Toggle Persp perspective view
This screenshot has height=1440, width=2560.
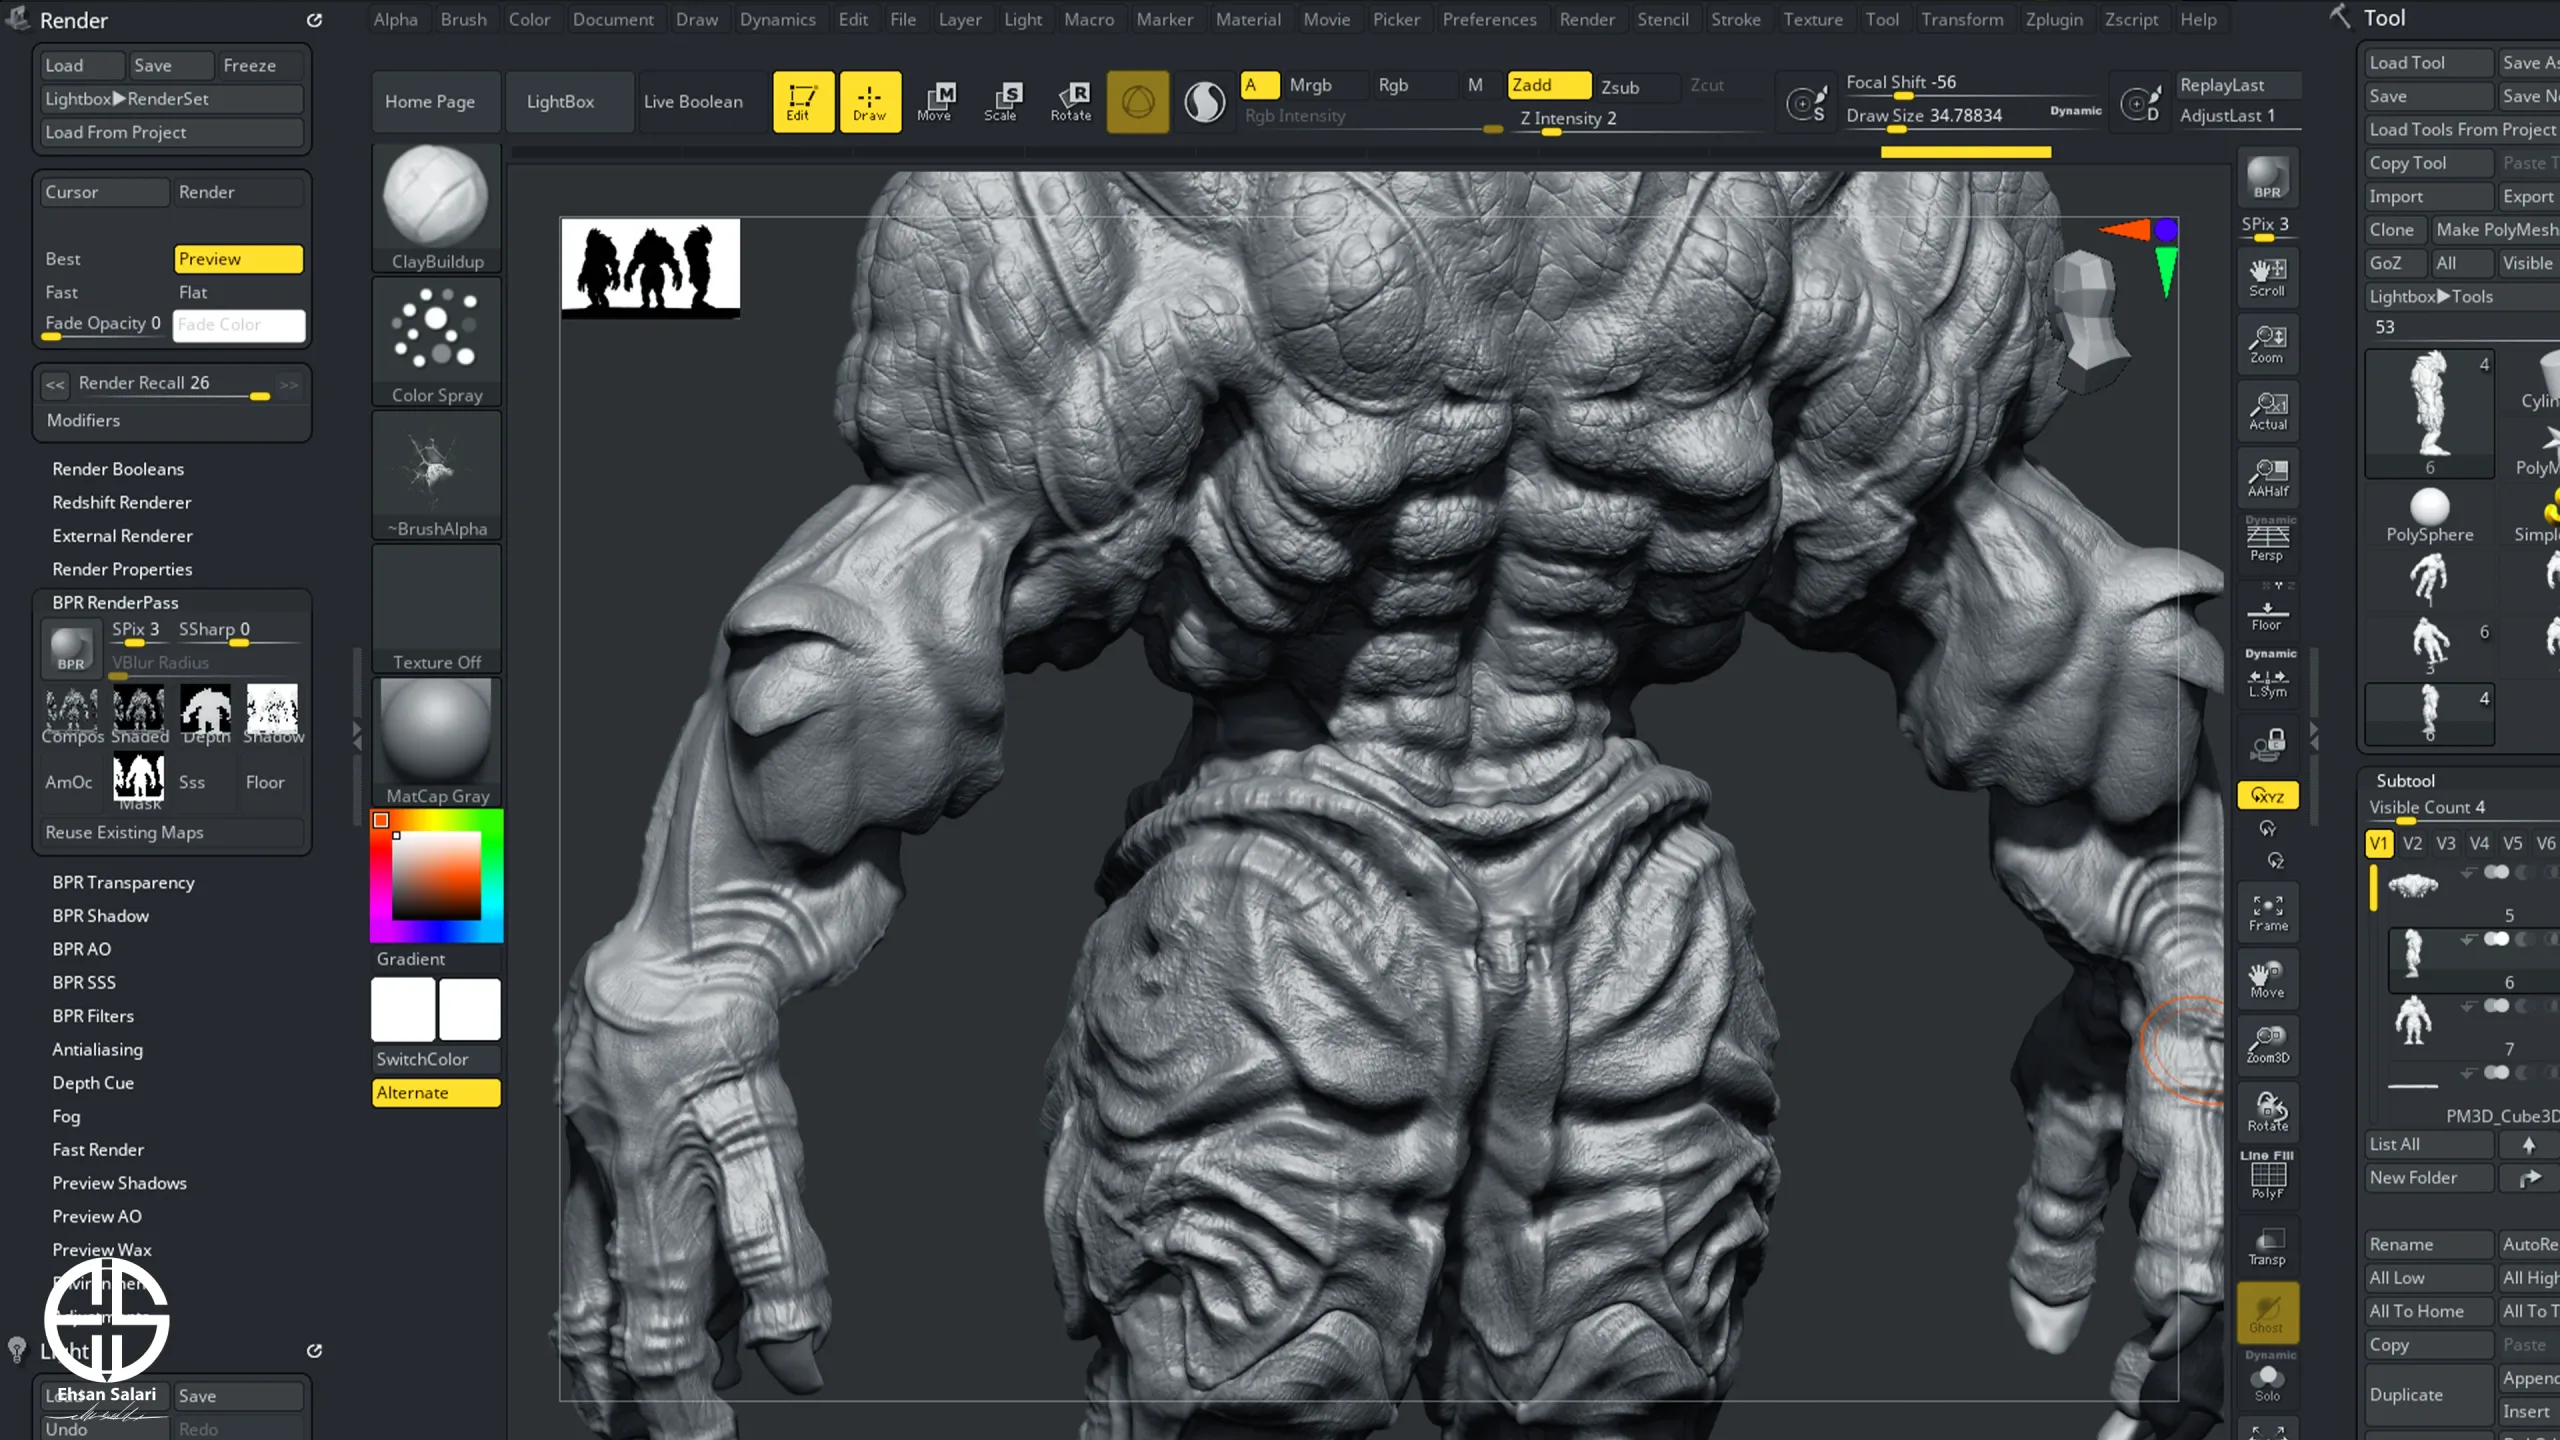click(x=2267, y=540)
